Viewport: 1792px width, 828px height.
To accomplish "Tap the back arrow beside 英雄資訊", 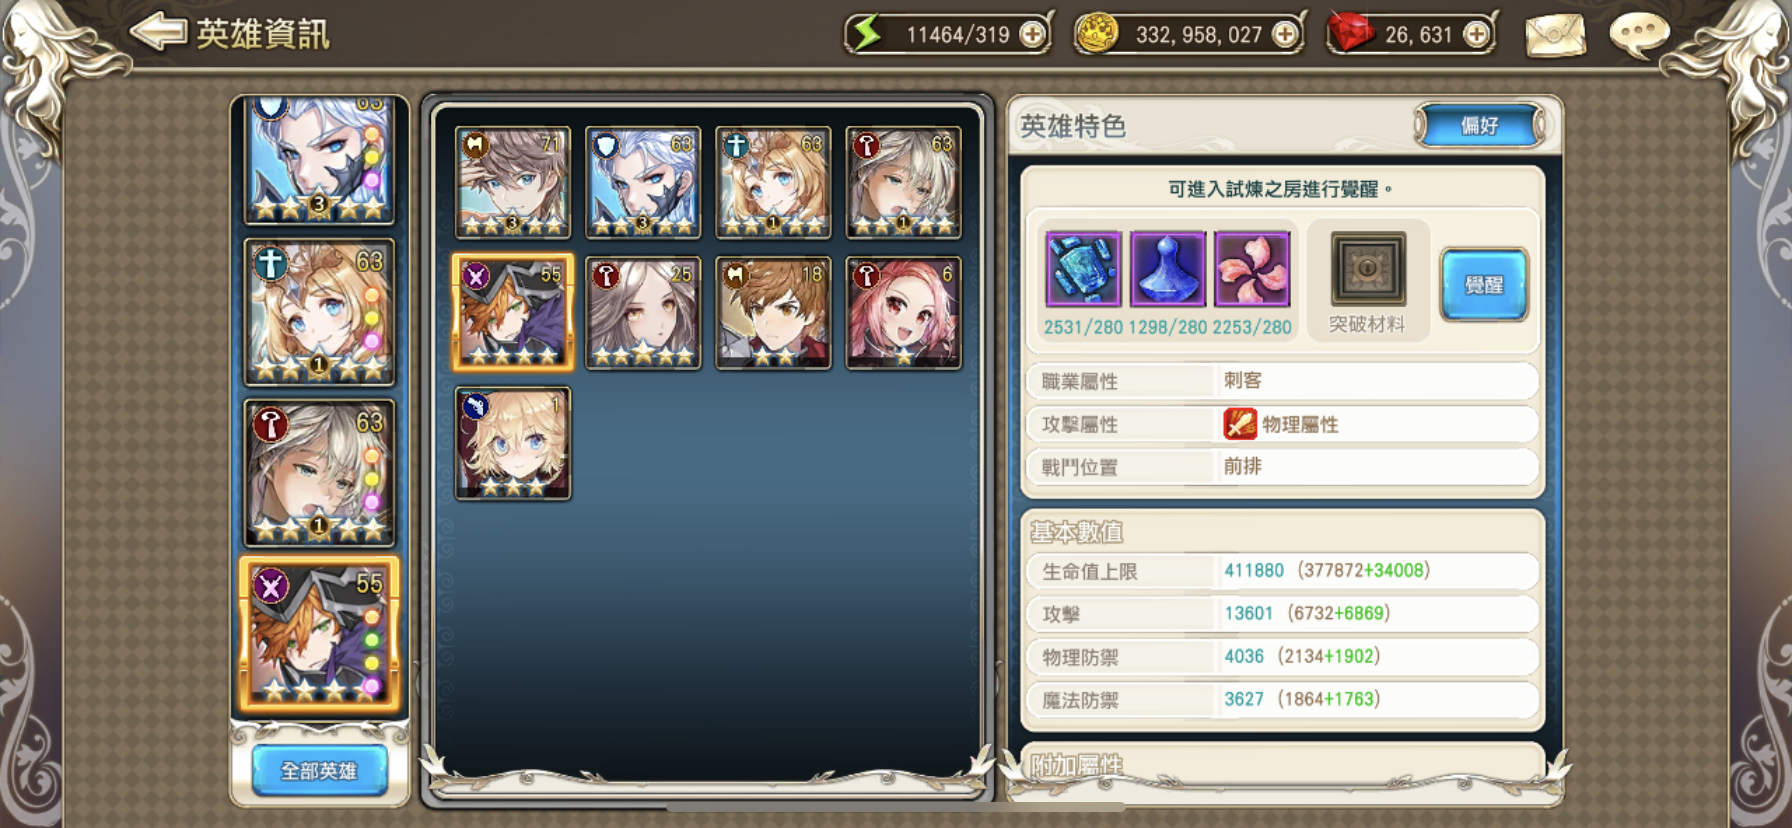I will tap(157, 32).
